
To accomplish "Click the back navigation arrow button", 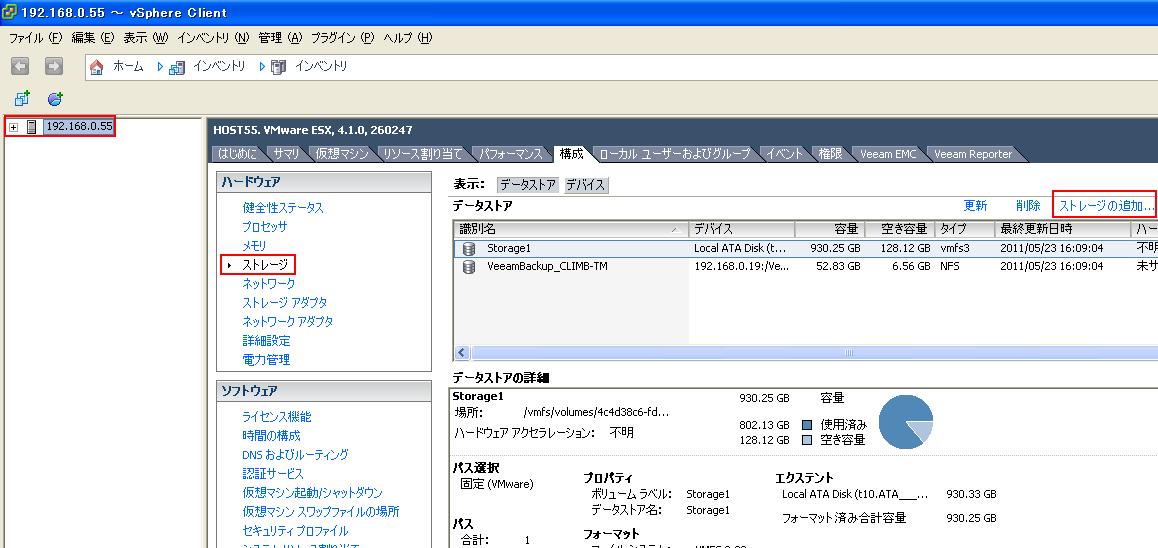I will tap(20, 66).
